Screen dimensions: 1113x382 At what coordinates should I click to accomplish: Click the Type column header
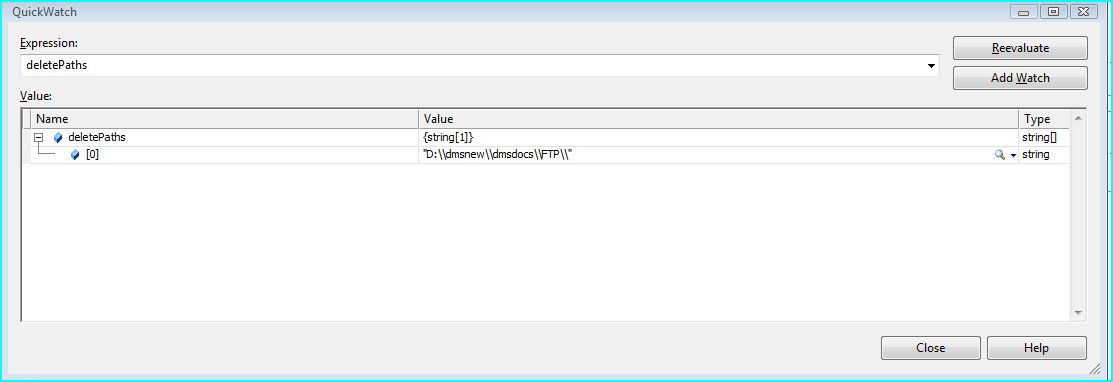pos(1043,119)
